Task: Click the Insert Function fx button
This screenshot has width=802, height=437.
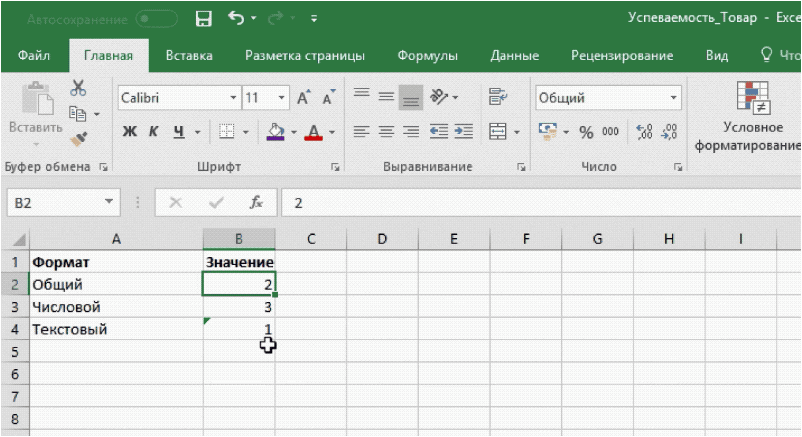Action: point(256,203)
